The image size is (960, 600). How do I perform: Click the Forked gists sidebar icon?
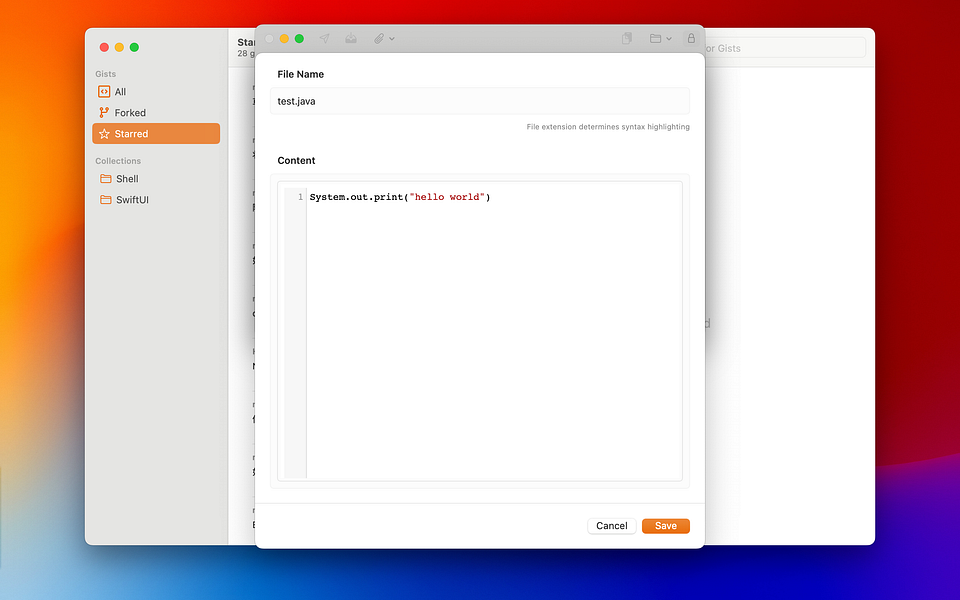tap(106, 112)
